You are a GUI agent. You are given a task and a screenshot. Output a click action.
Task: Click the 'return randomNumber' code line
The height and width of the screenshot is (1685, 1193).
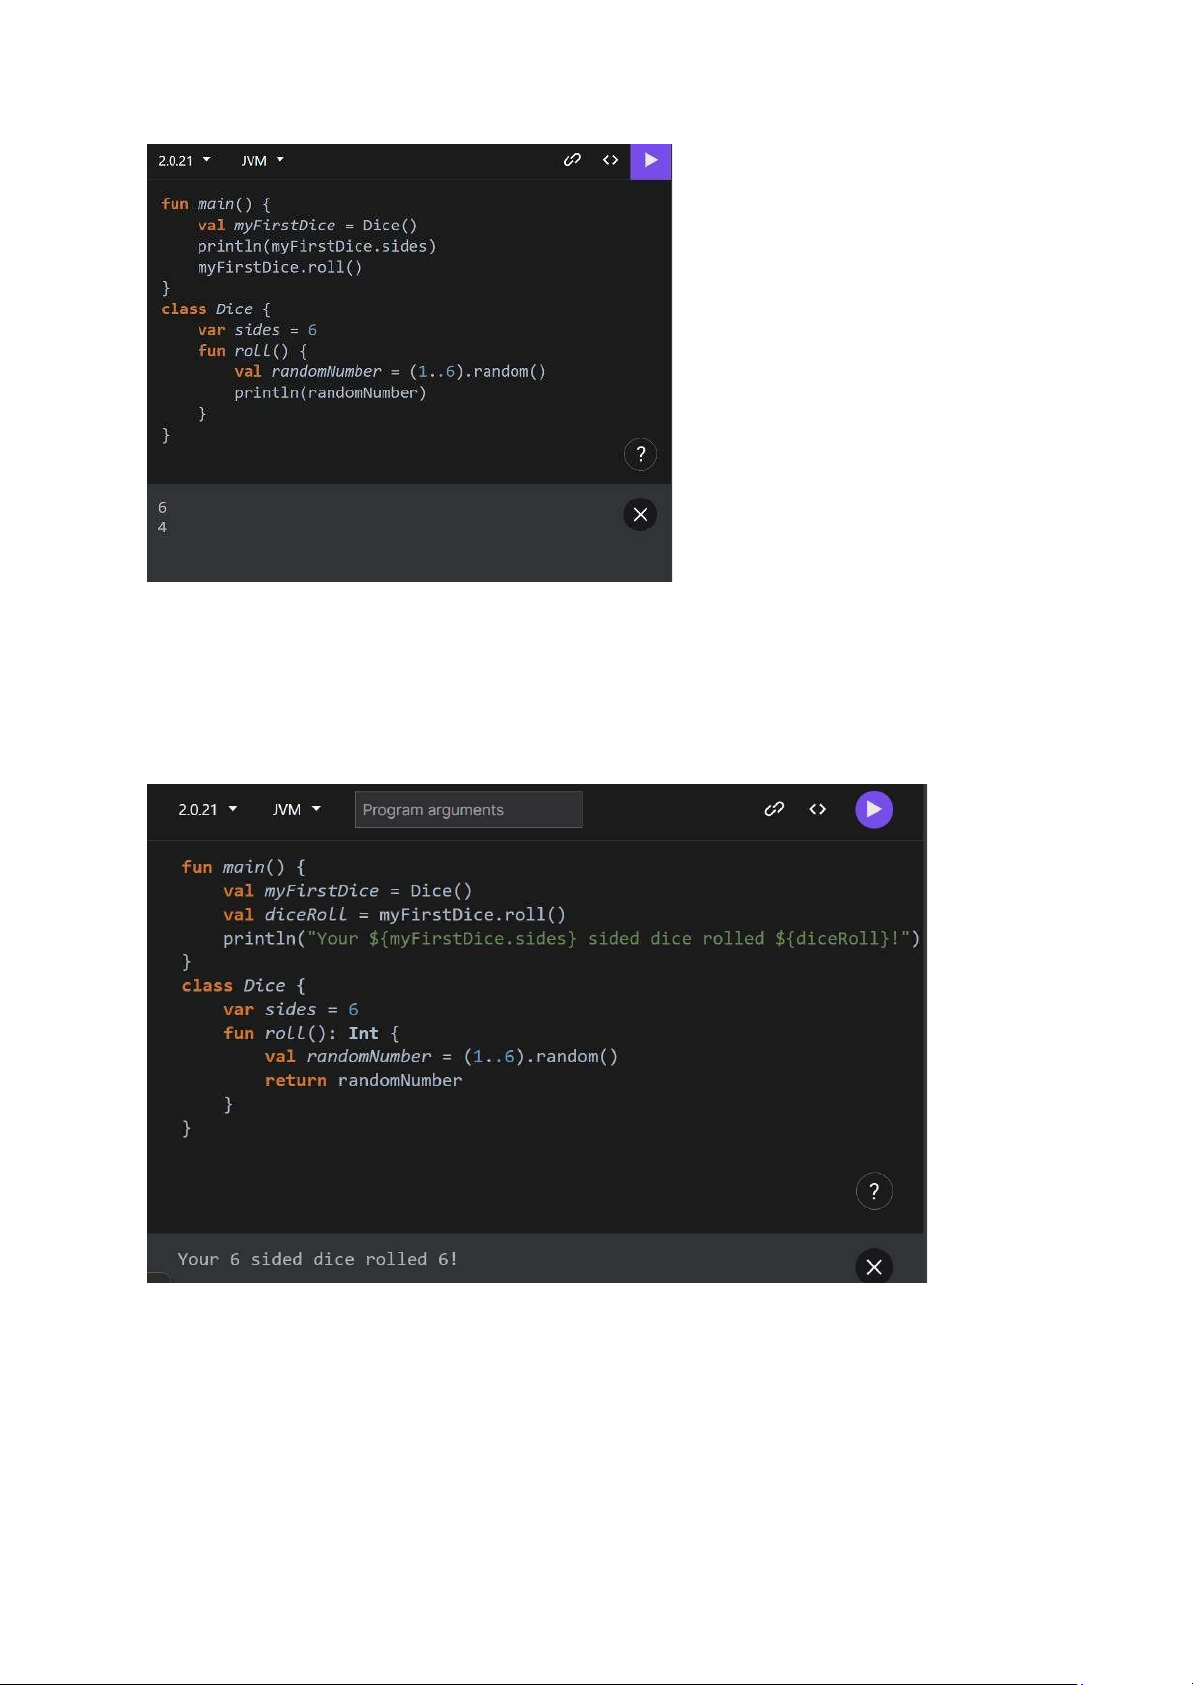[x=363, y=1080]
